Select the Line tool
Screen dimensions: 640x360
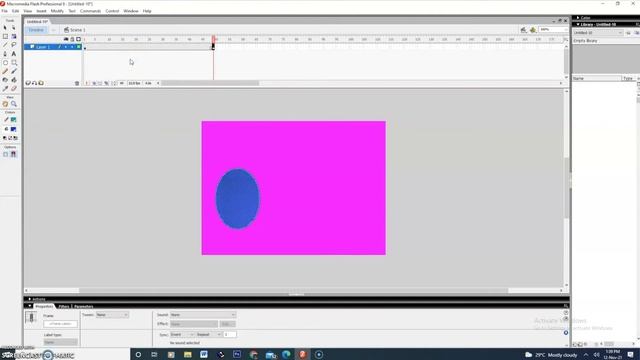[5, 45]
